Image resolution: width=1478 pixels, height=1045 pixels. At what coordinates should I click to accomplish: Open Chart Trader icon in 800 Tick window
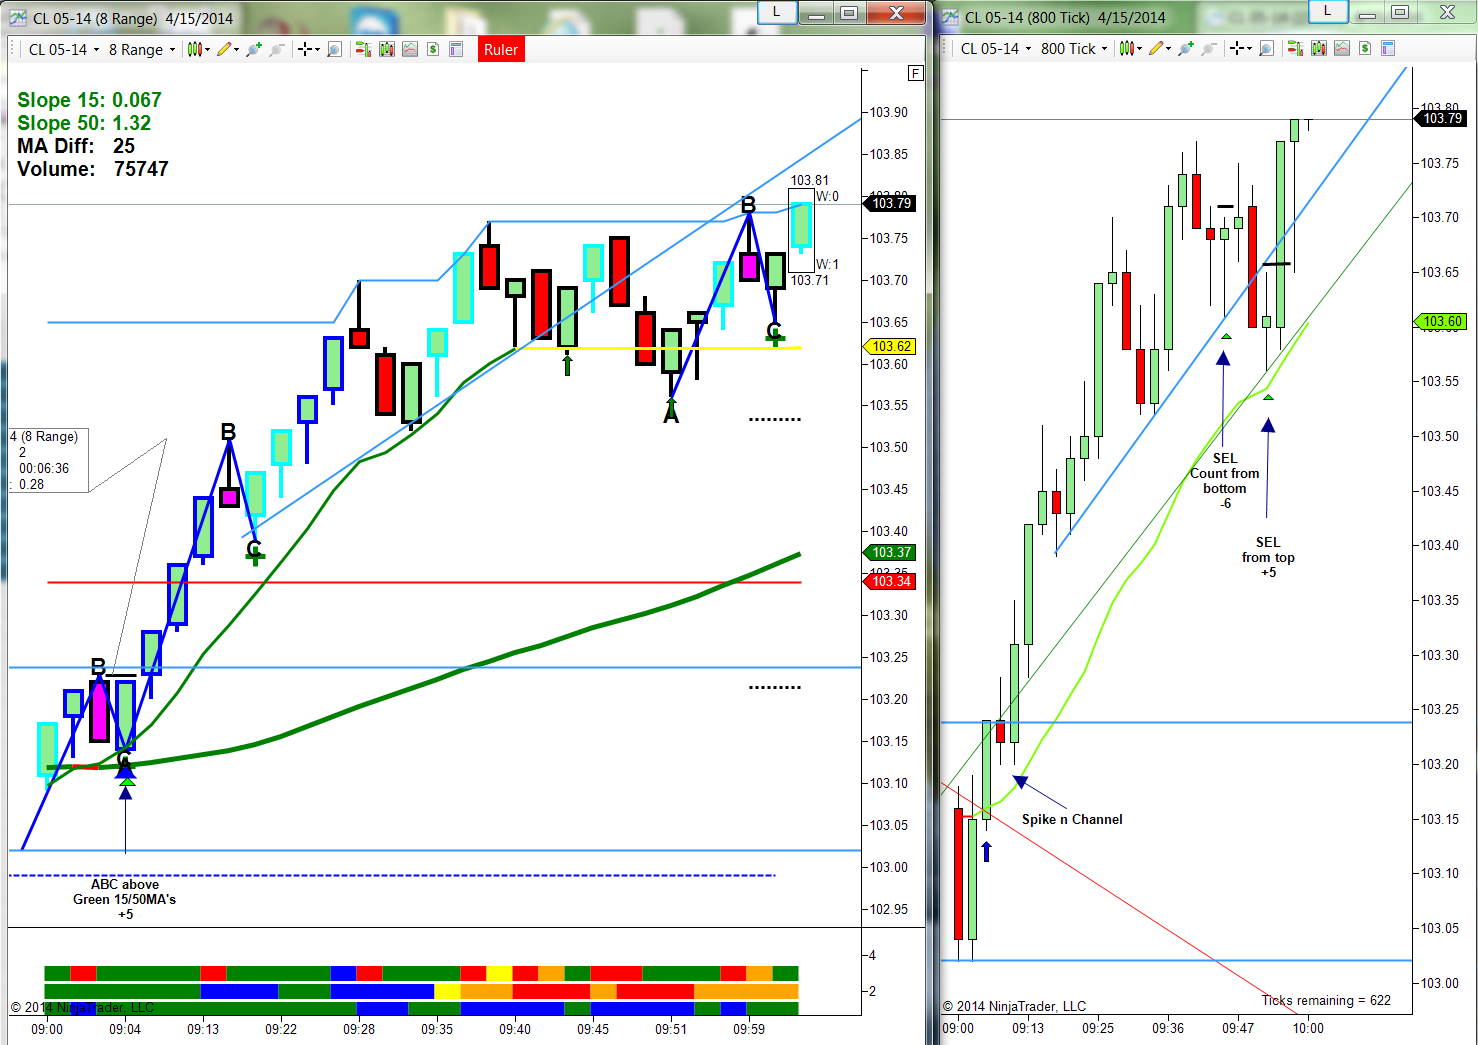[1295, 48]
